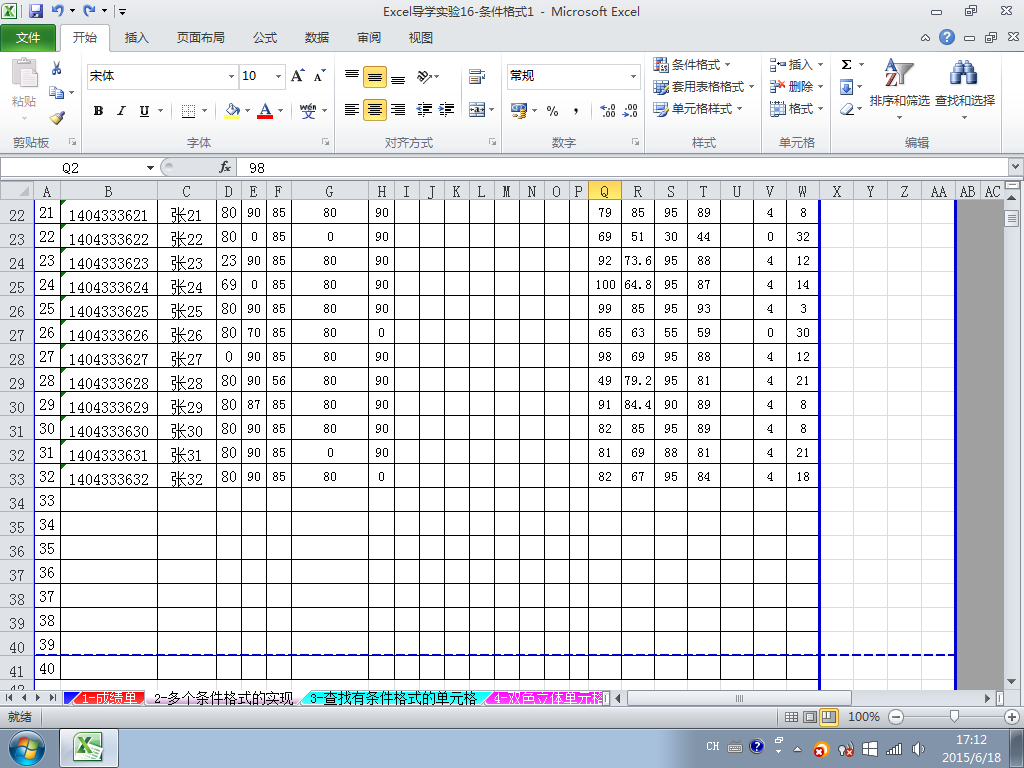Select the Format Painter brush

coord(57,118)
